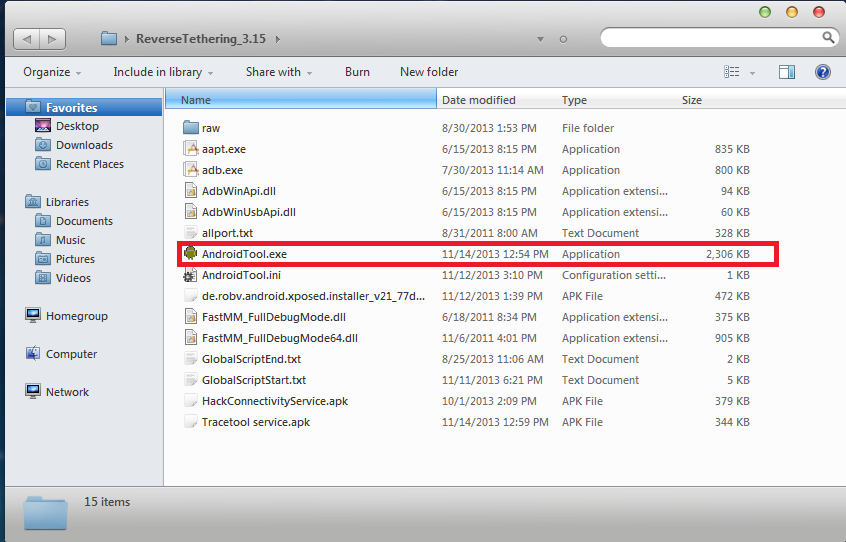
Task: Click the FastMM_FullDebugMode64.dll file icon
Action: click(x=190, y=338)
